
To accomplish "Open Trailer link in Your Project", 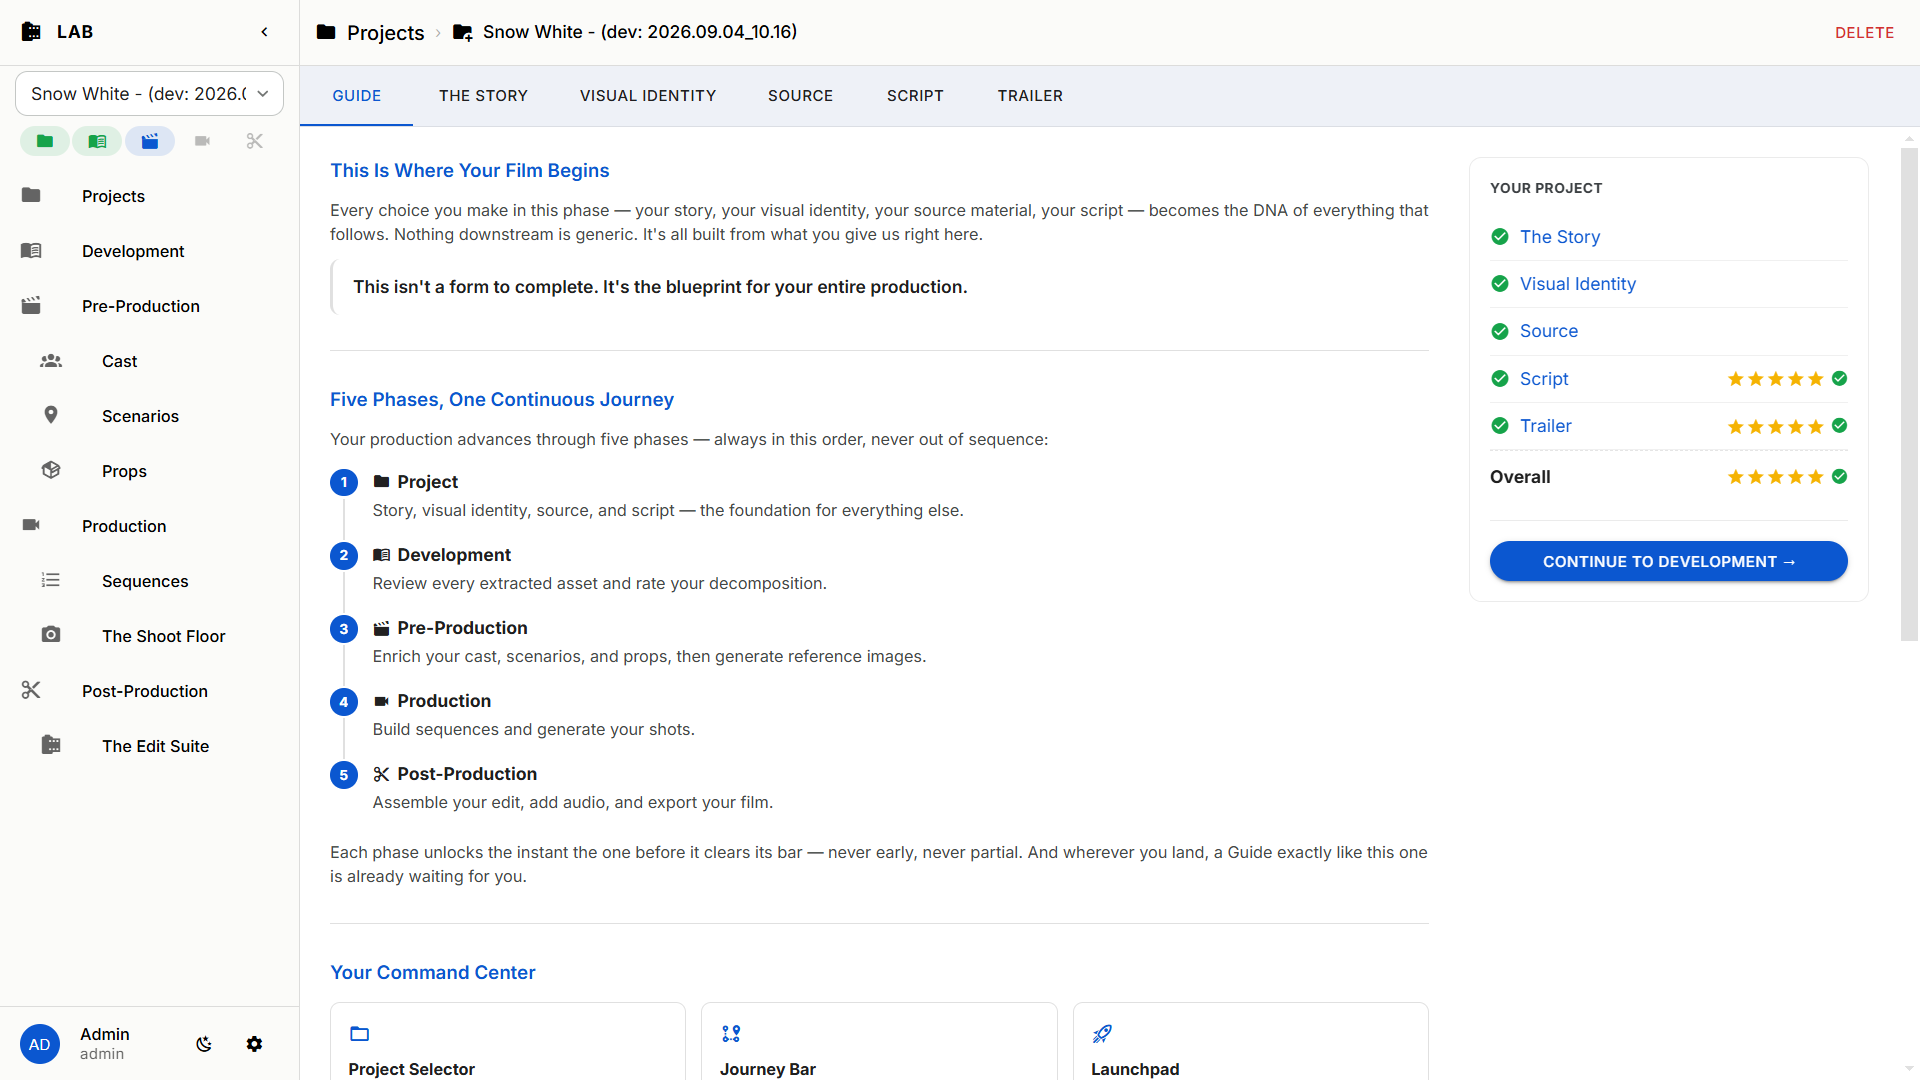I will tap(1546, 426).
